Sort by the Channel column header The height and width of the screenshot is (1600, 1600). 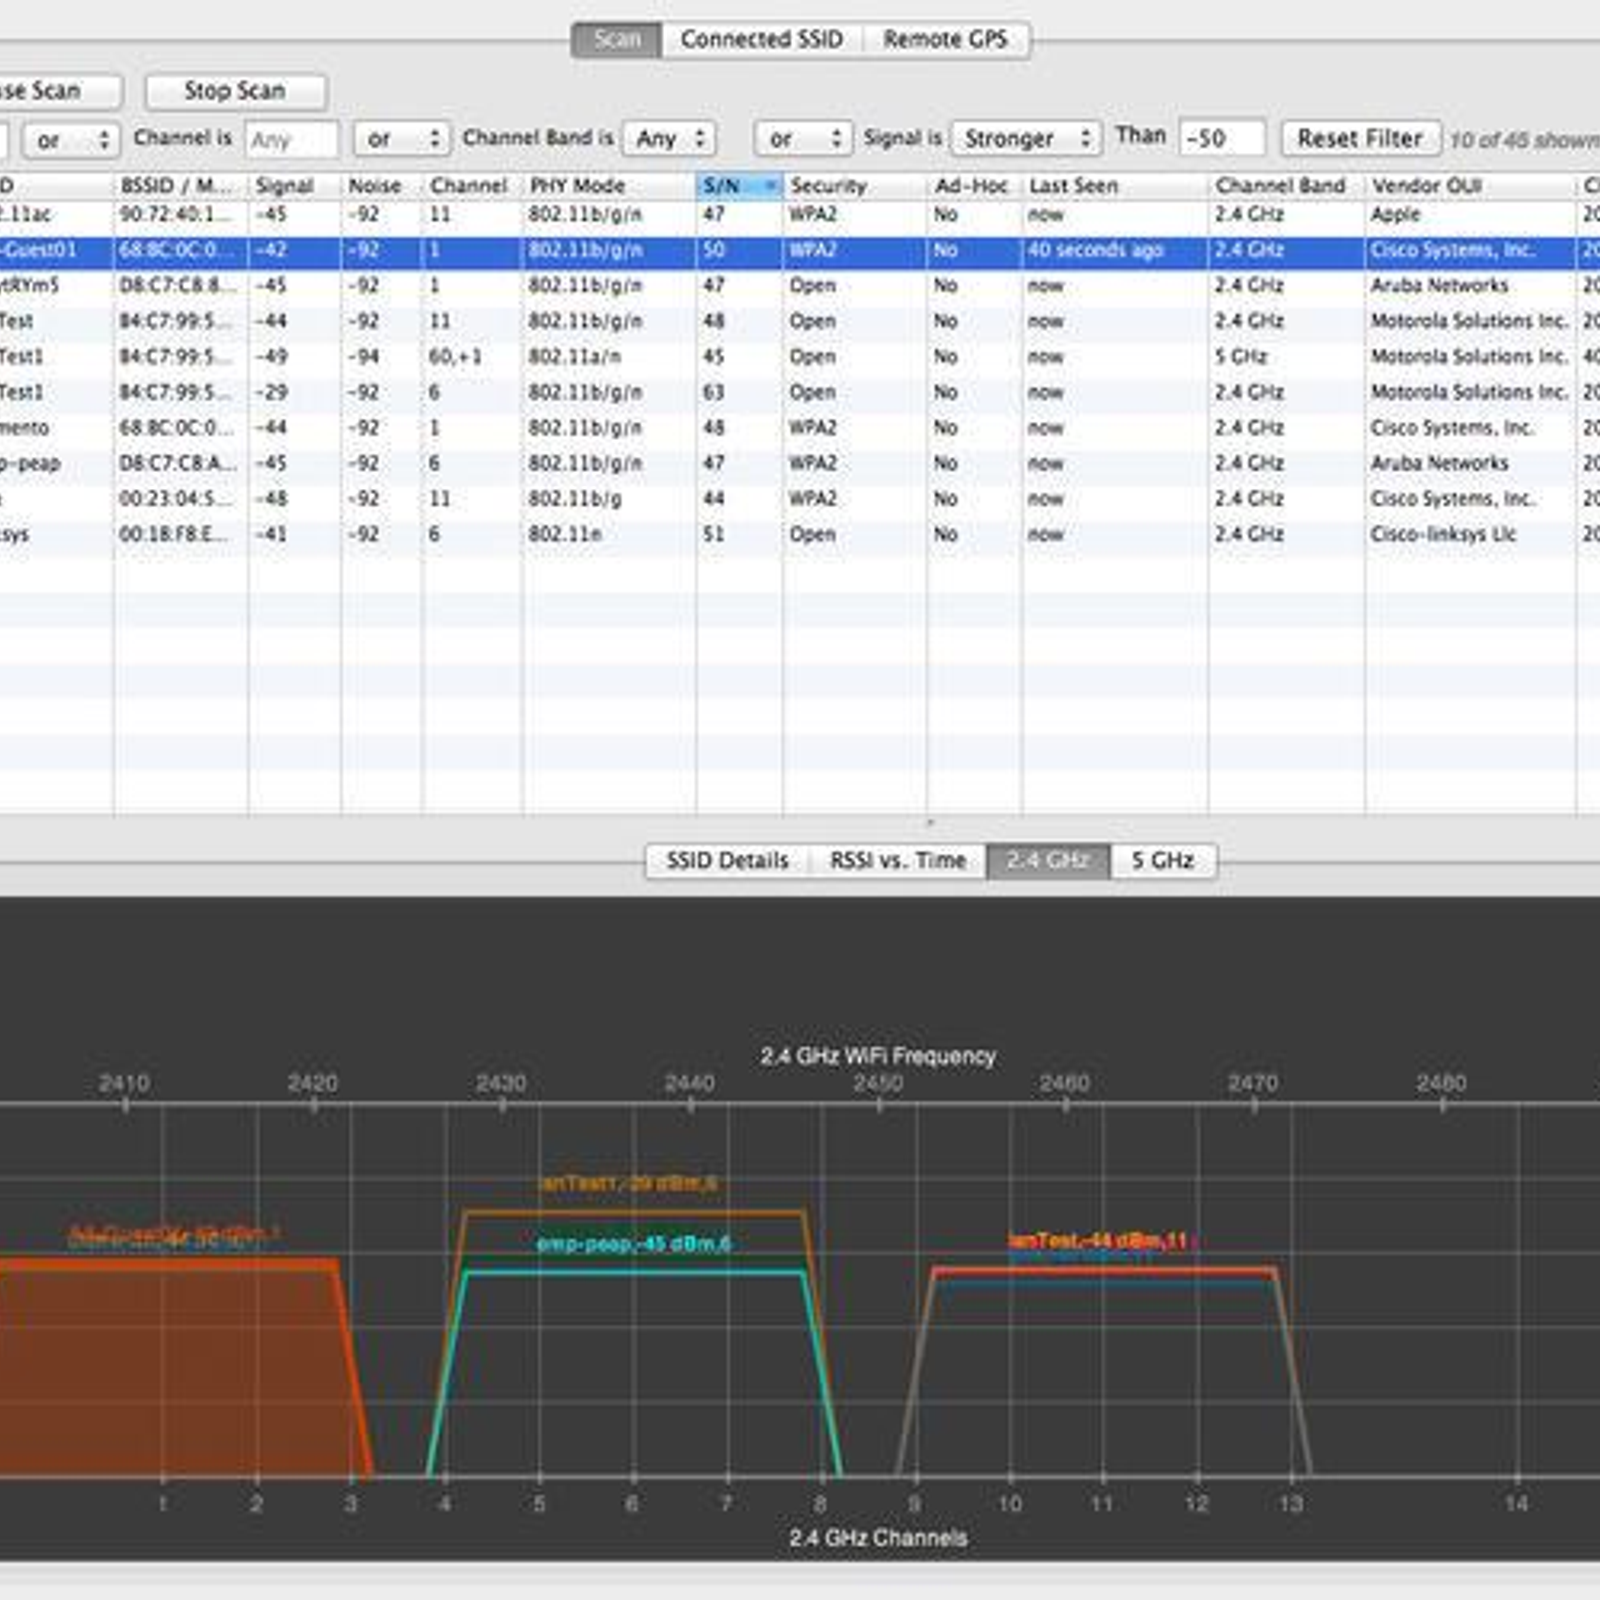coord(472,186)
